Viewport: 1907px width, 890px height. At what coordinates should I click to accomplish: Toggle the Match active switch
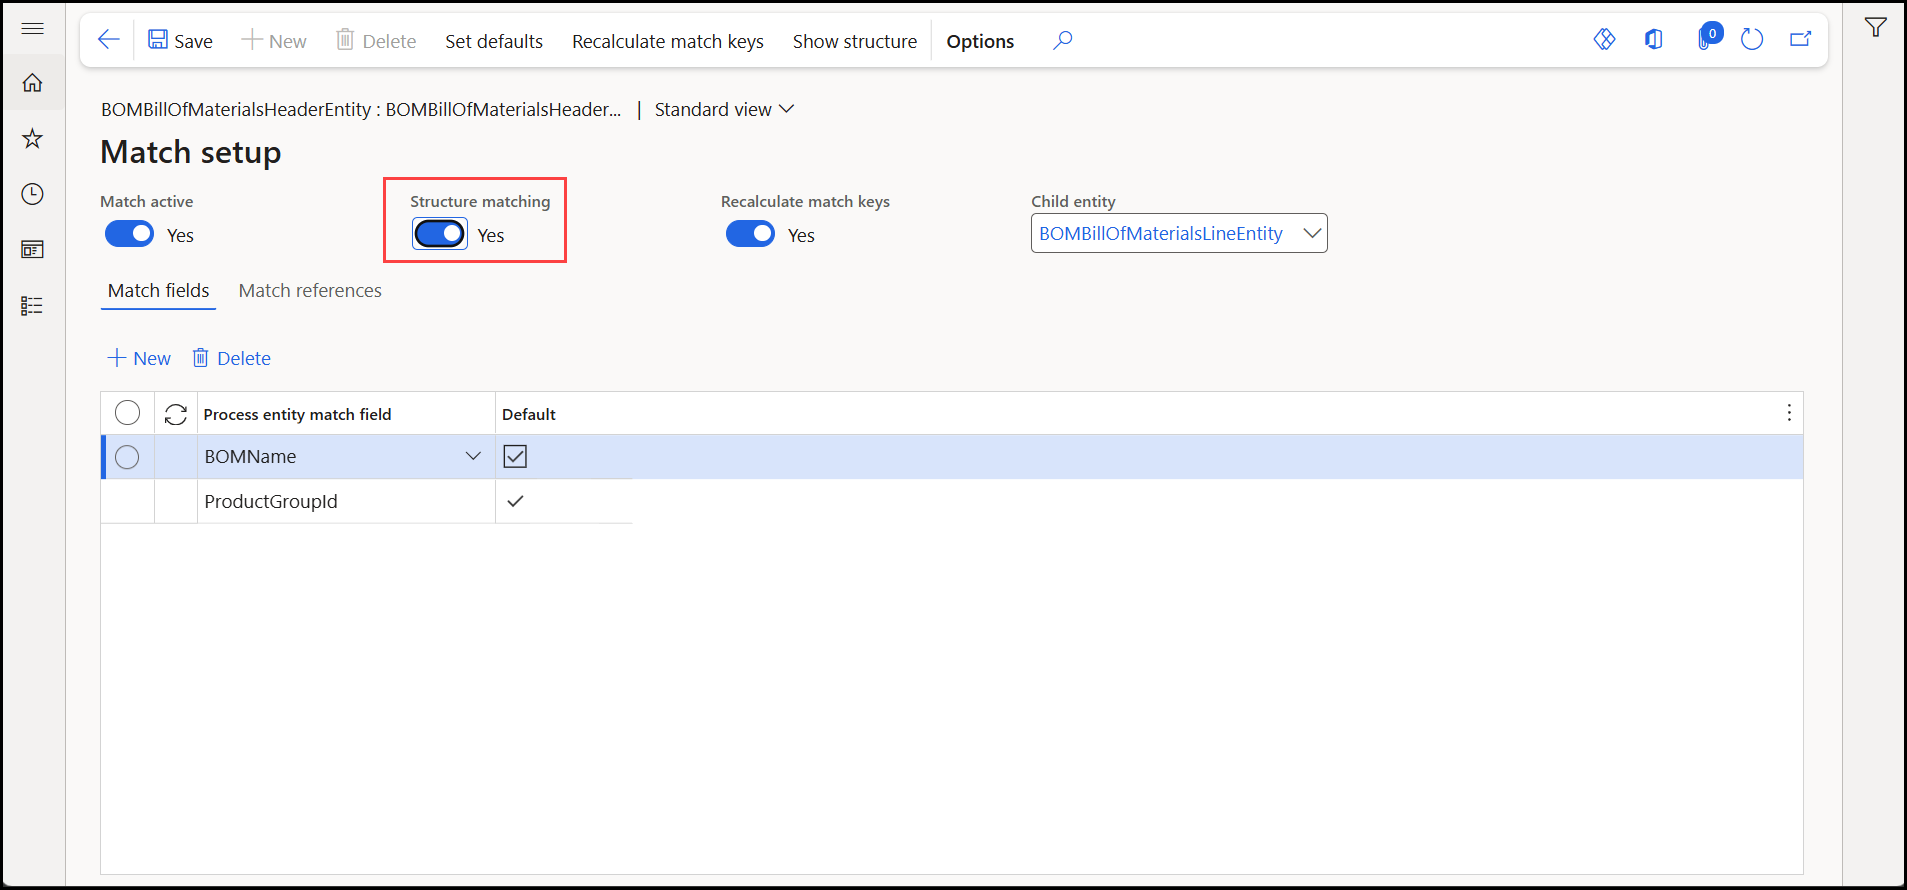tap(129, 234)
